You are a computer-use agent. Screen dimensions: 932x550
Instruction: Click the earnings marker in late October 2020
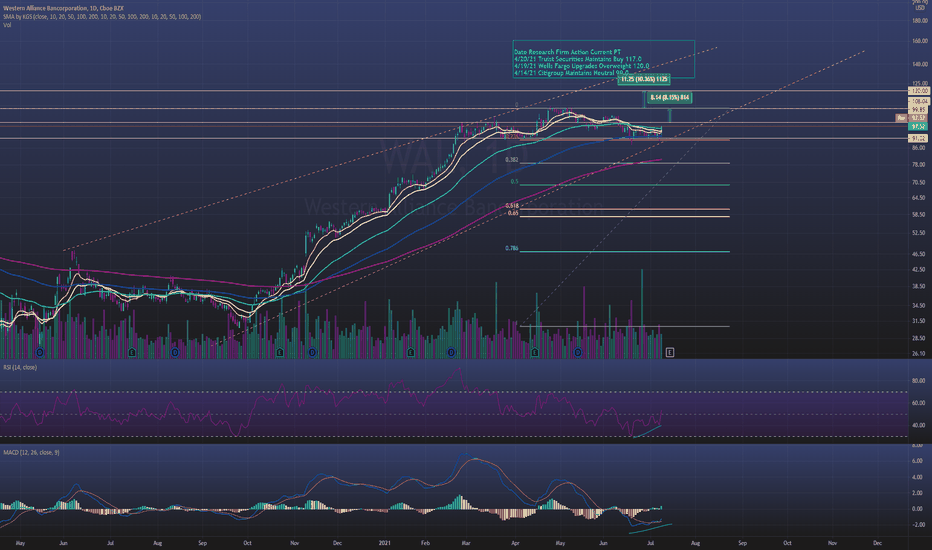point(280,353)
